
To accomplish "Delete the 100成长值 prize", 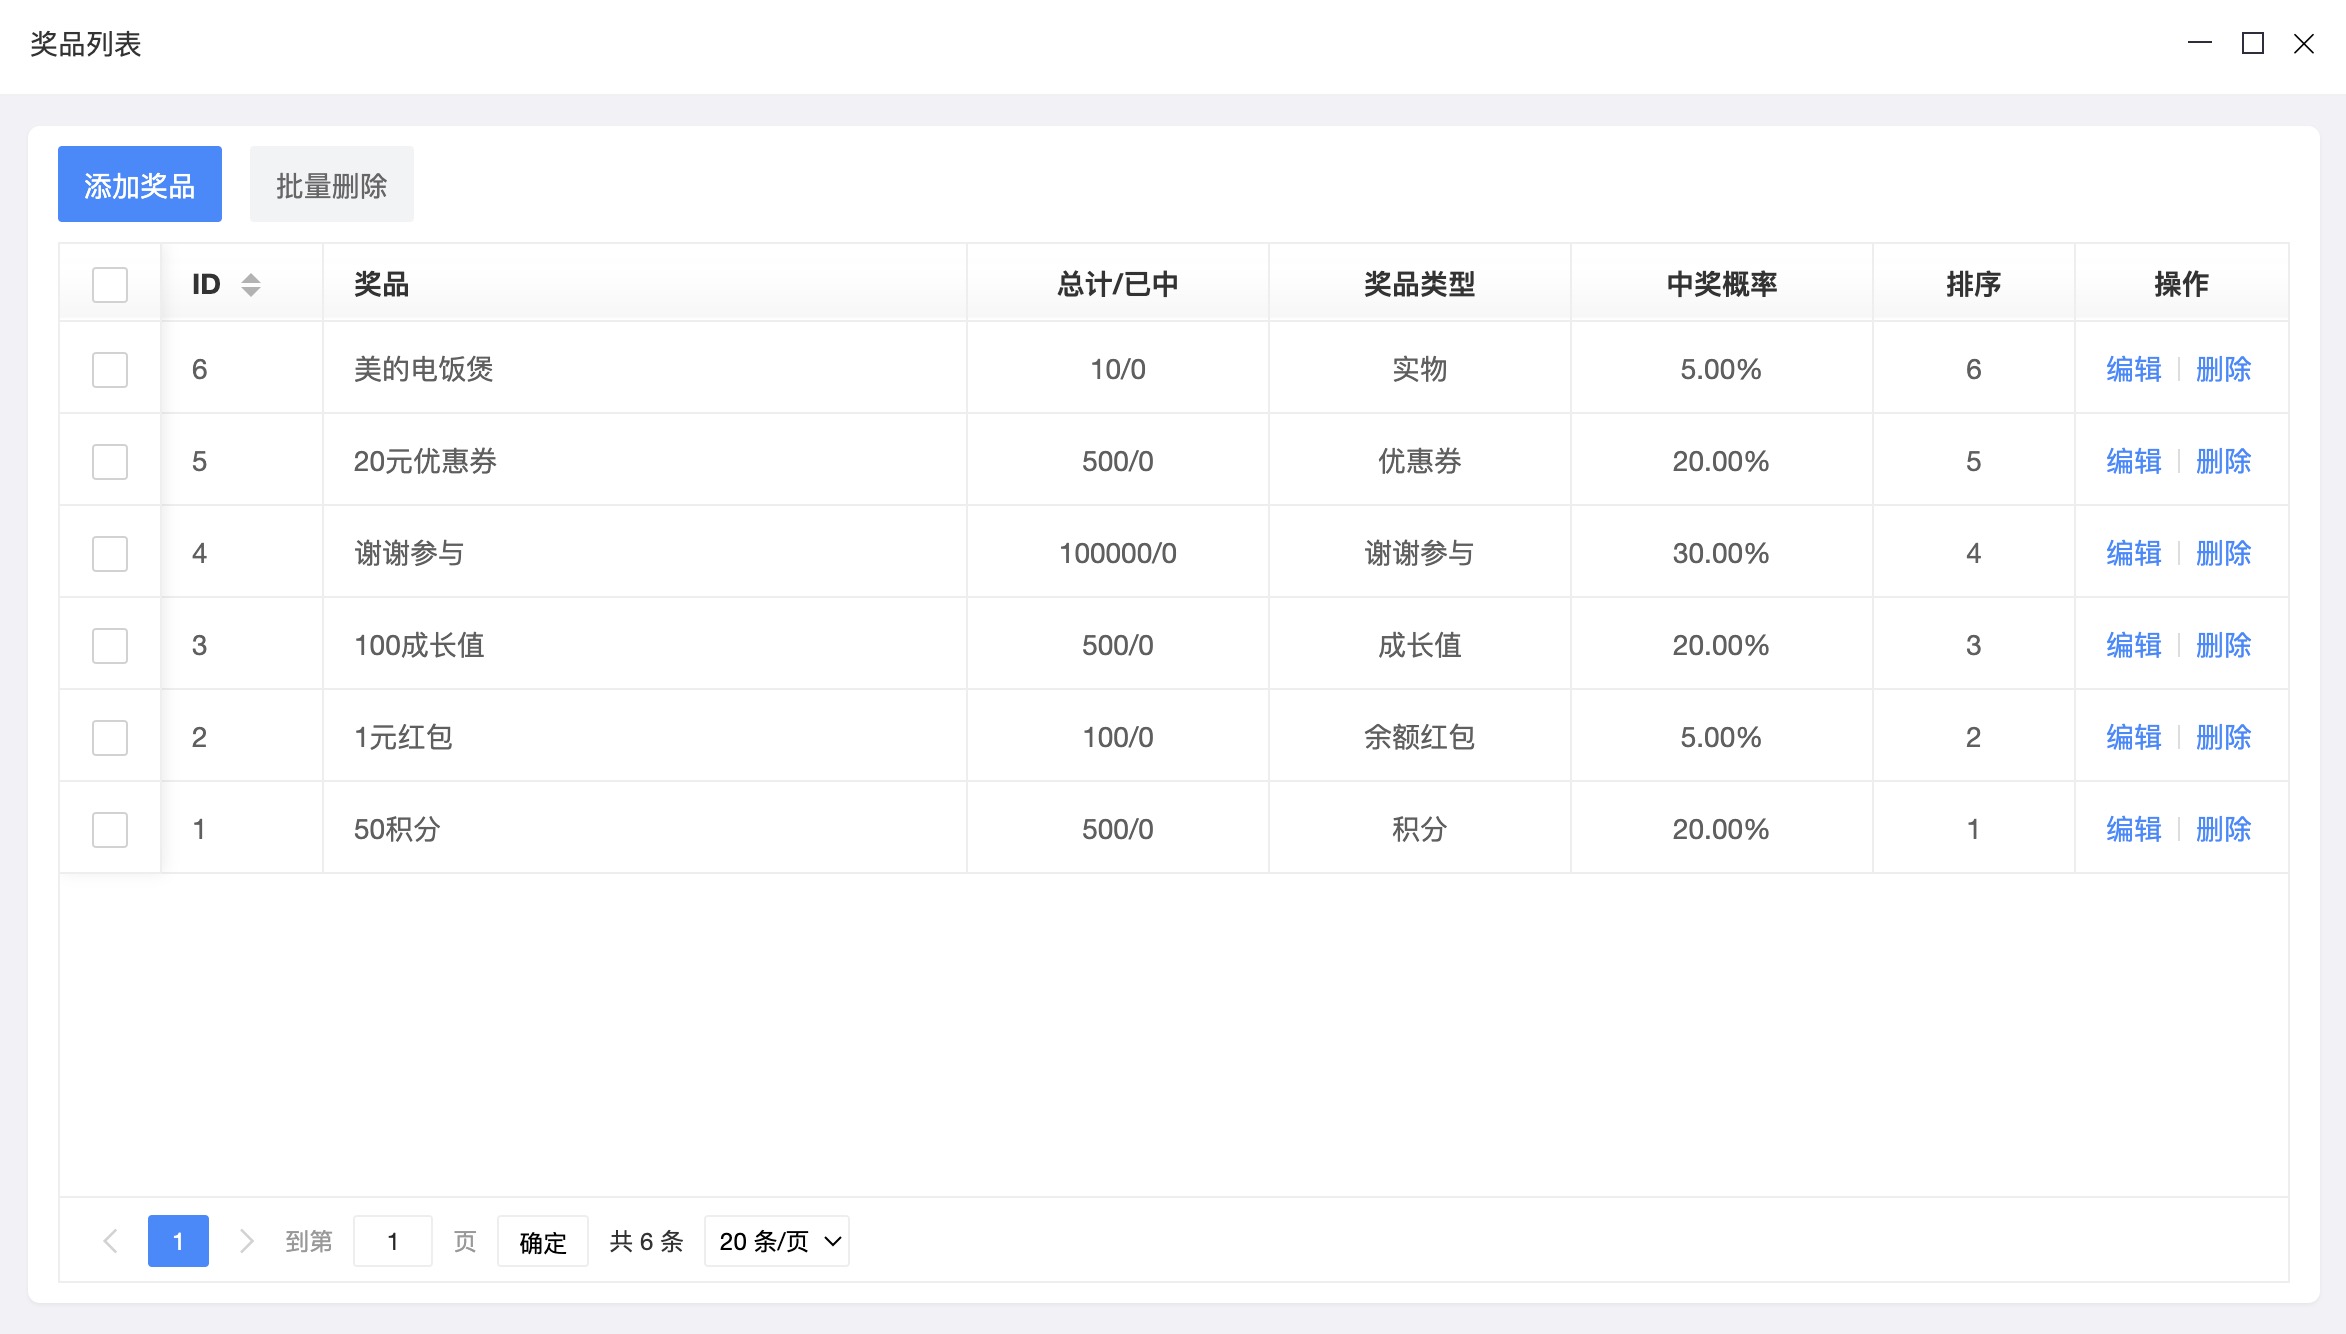I will pyautogui.click(x=2224, y=645).
